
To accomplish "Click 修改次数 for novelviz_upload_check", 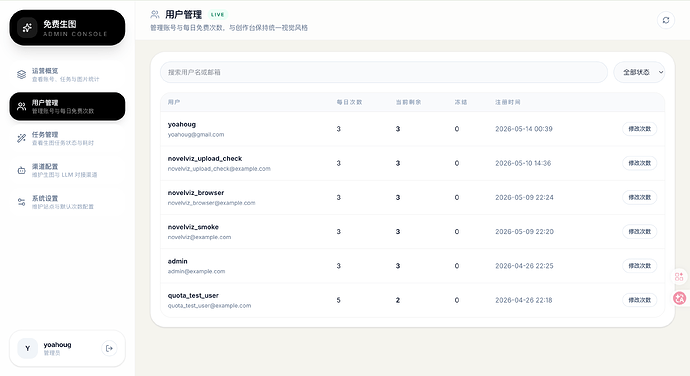I will click(x=639, y=163).
